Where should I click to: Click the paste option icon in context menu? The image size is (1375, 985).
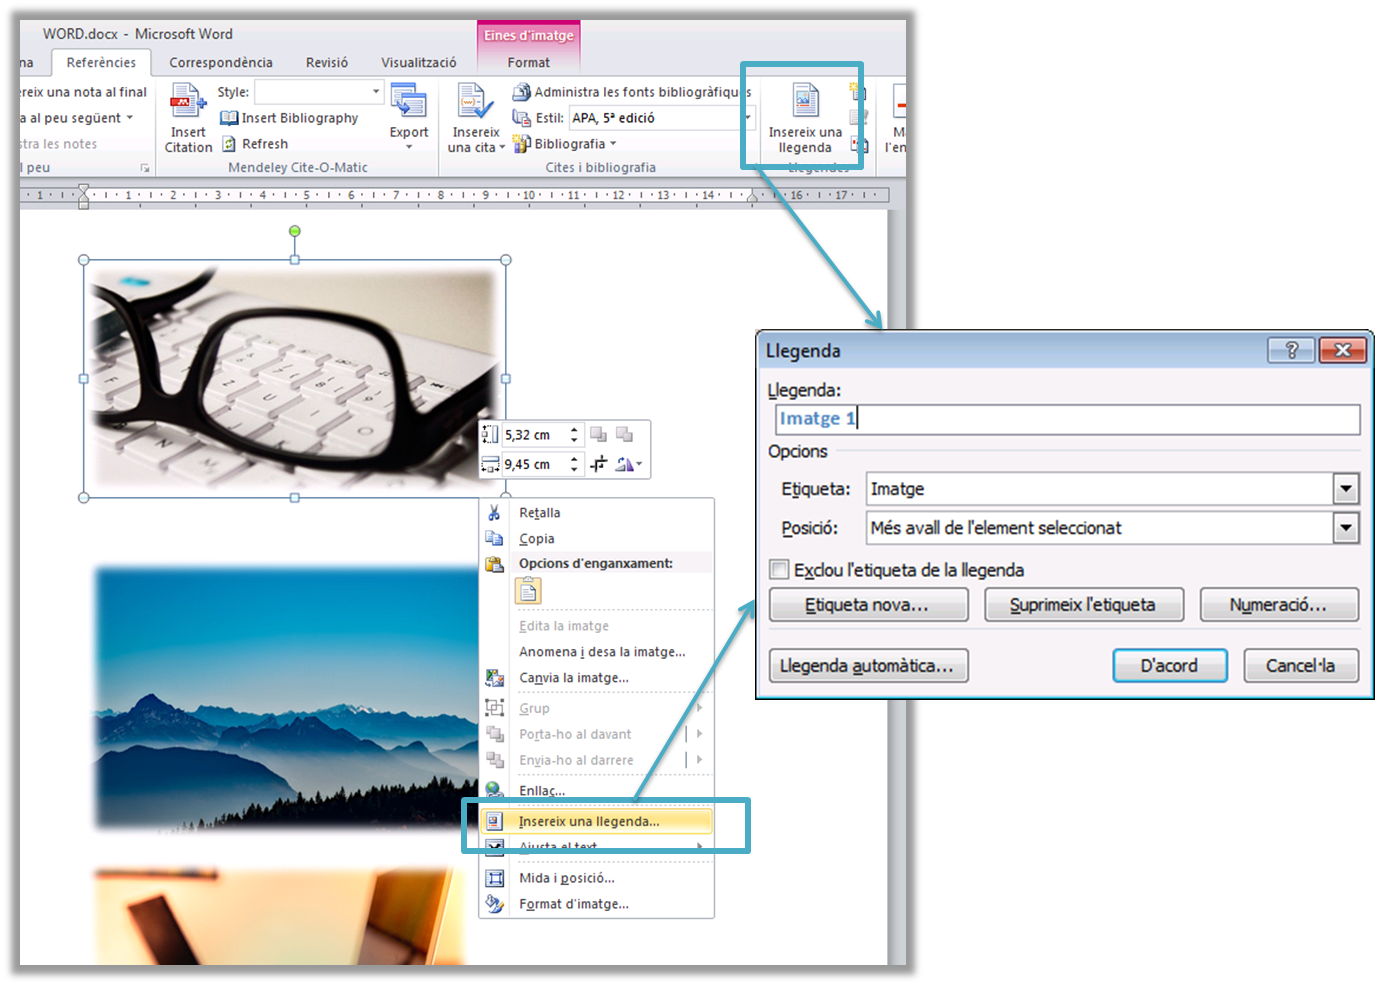coord(528,591)
